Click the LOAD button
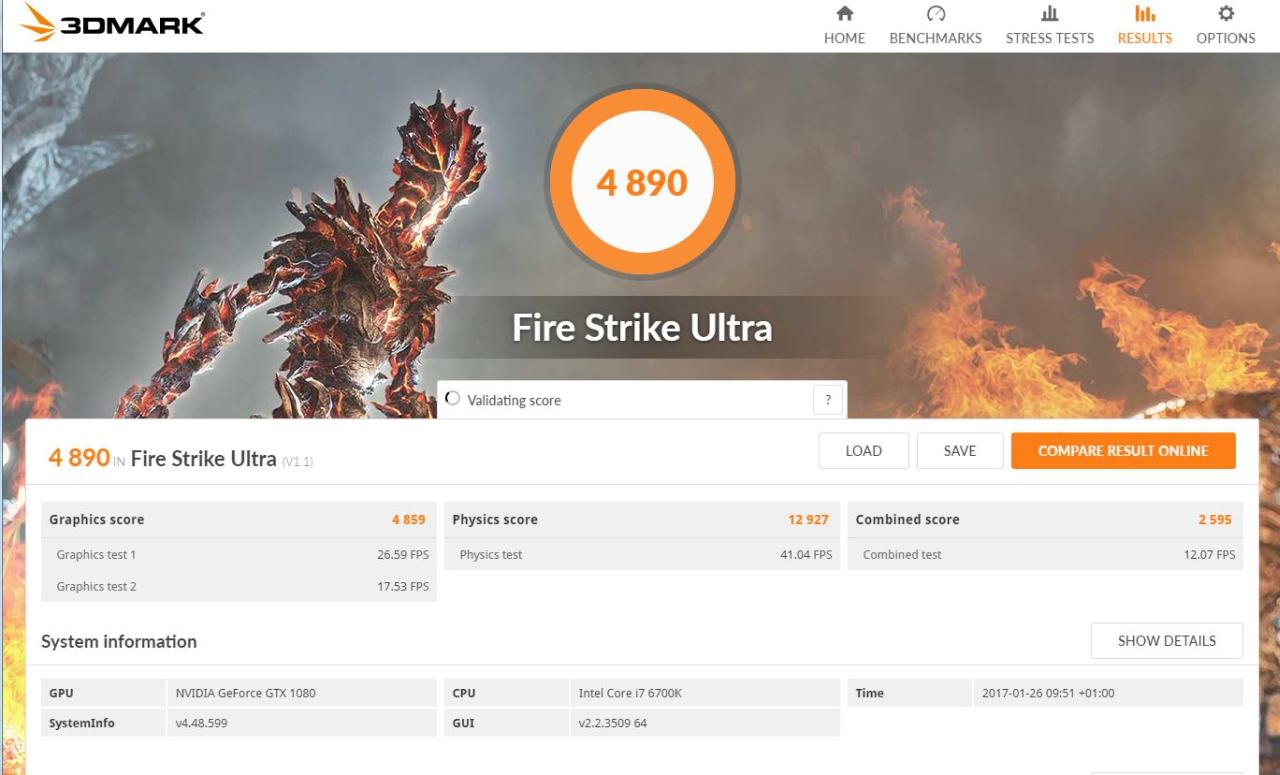Screen dimensions: 1280x775 click(x=864, y=451)
